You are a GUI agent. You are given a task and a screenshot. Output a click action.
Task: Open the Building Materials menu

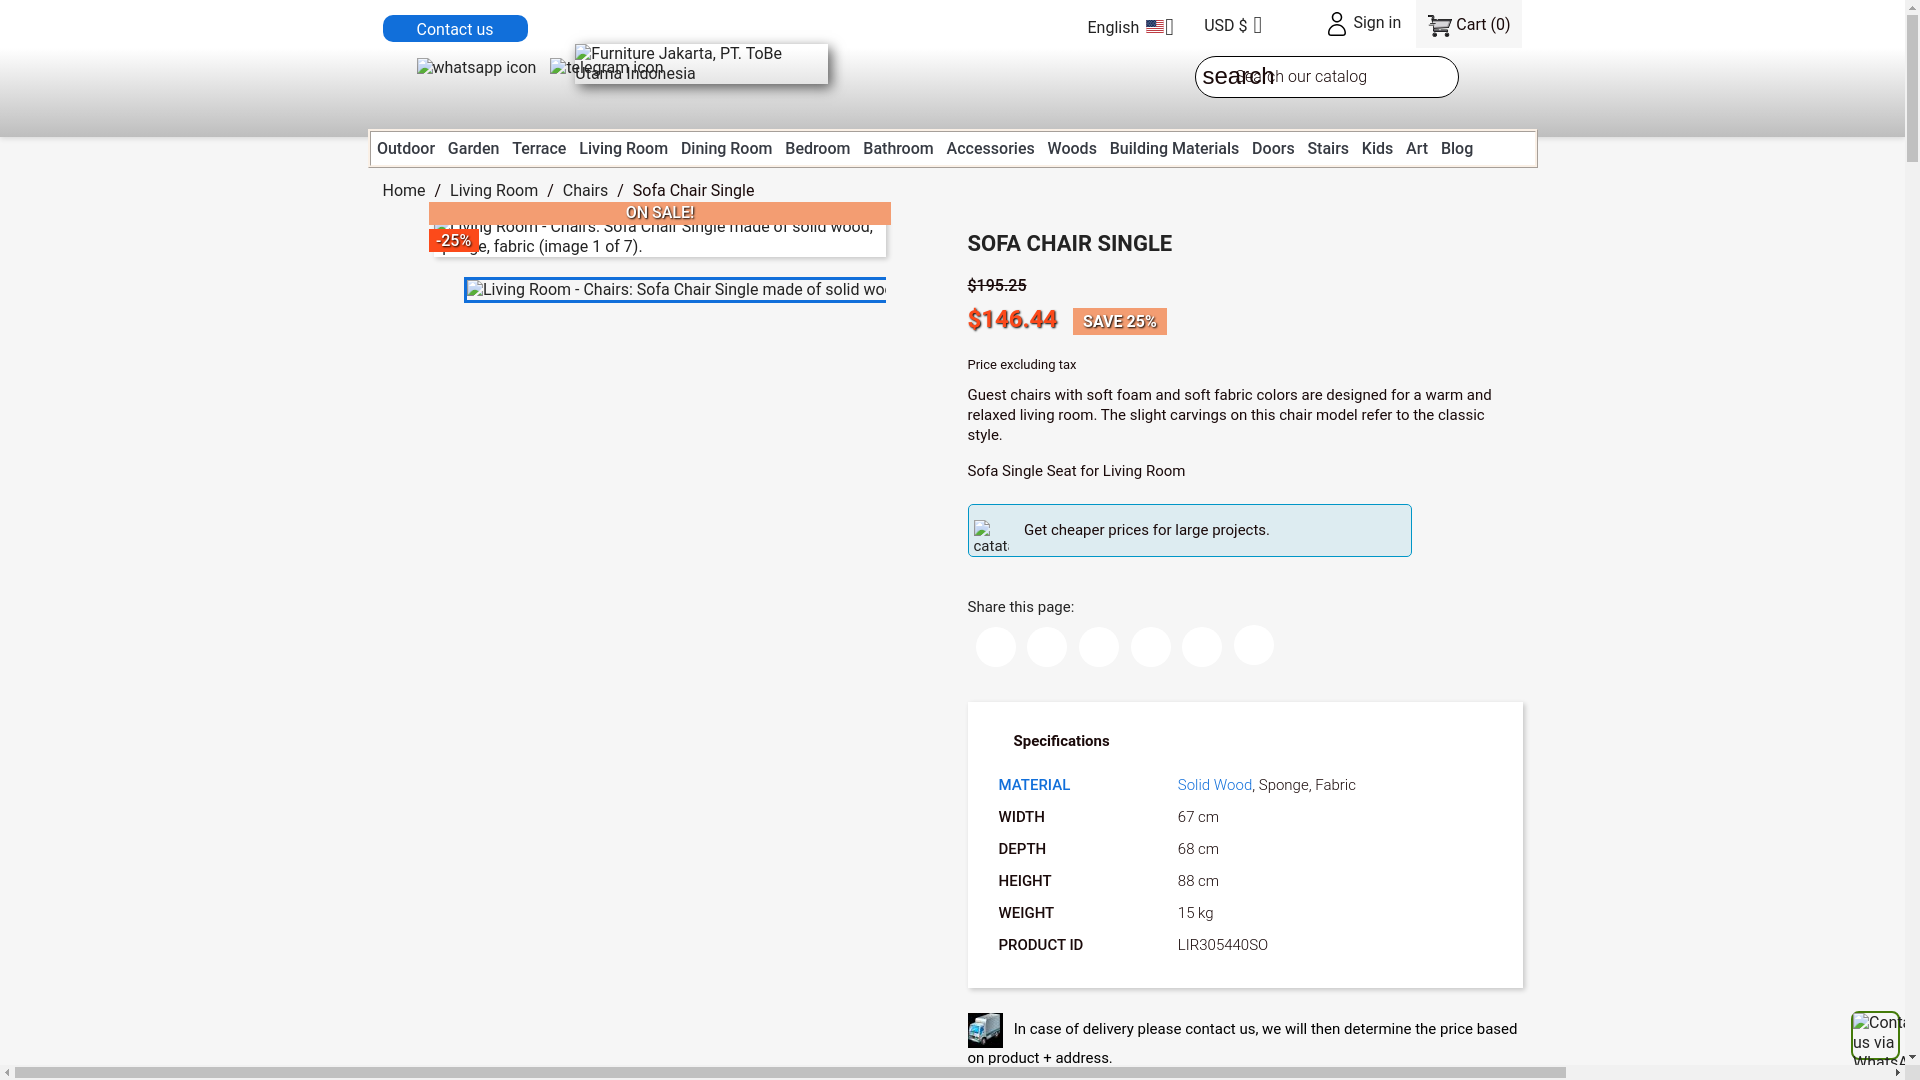1174,149
